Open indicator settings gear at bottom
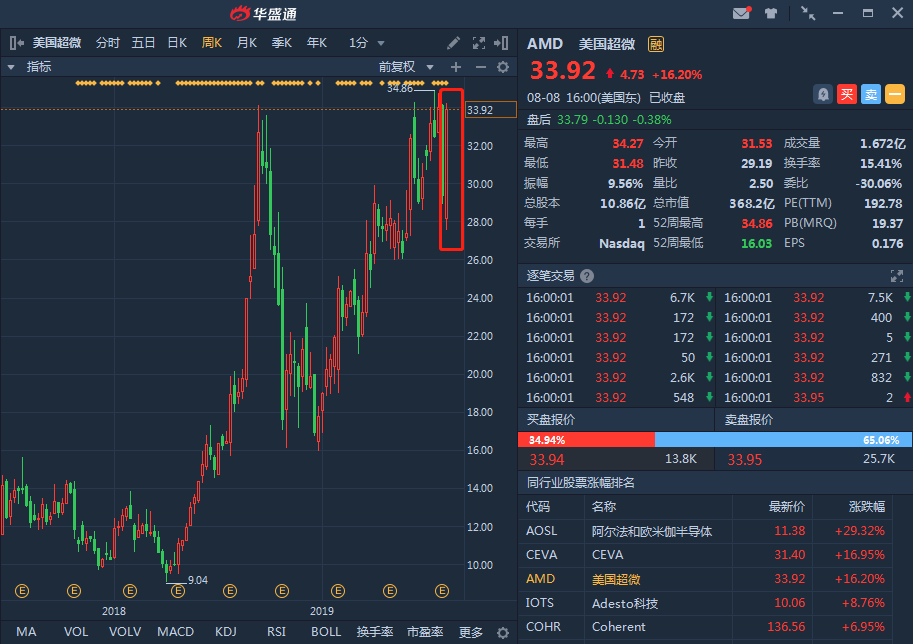 pos(503,632)
